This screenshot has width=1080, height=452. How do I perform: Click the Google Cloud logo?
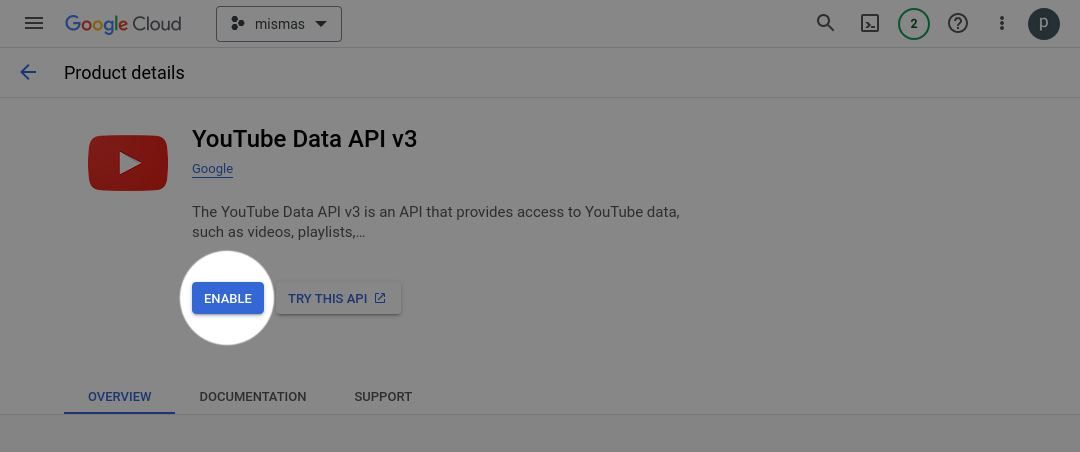[x=123, y=24]
